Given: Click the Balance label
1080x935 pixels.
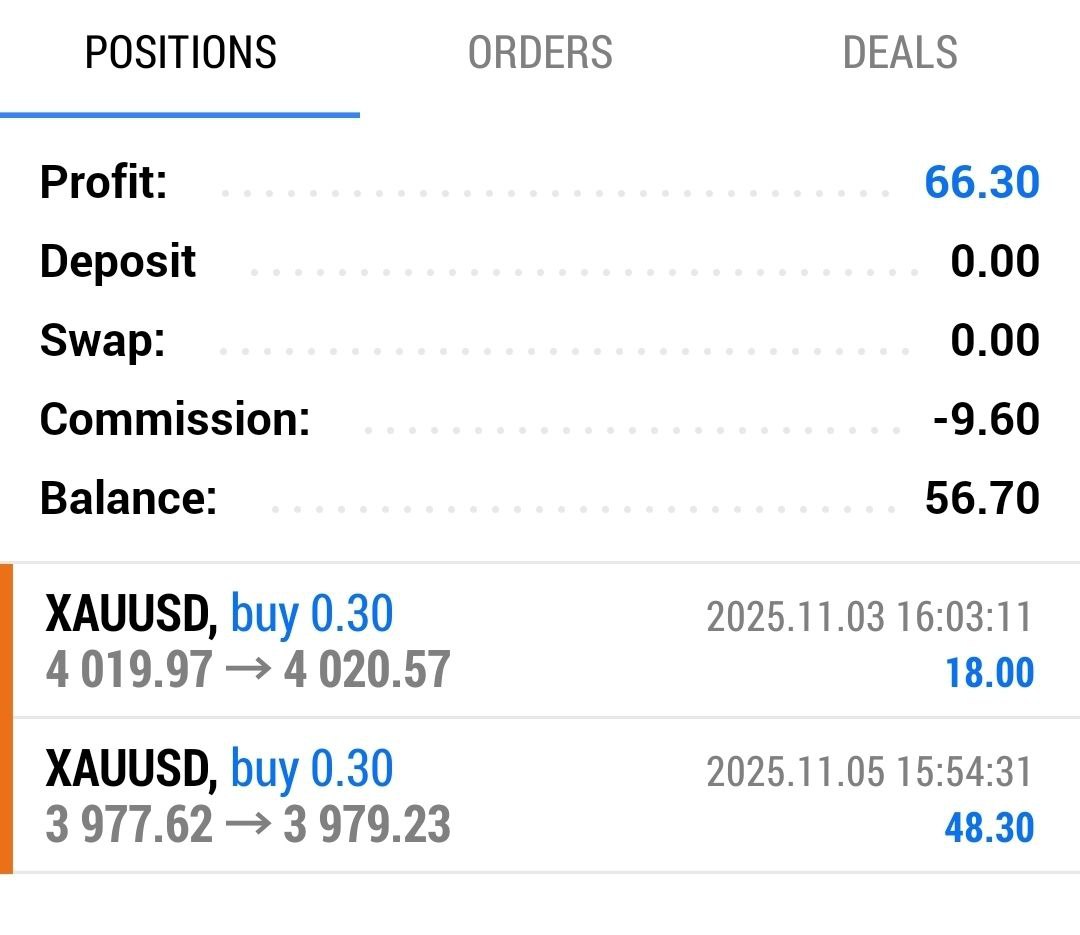Looking at the screenshot, I should 128,498.
